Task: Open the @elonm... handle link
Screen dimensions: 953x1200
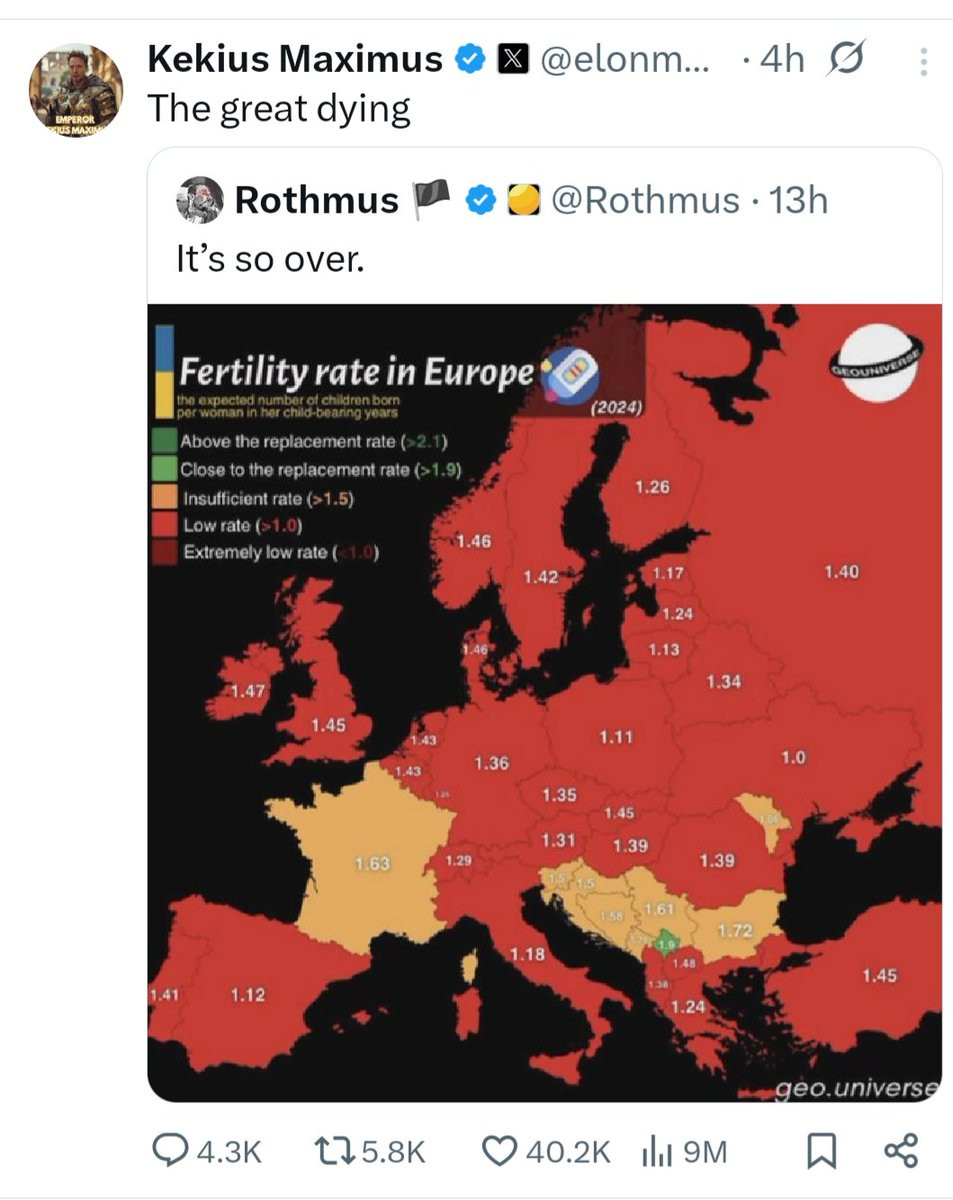Action: [x=626, y=61]
